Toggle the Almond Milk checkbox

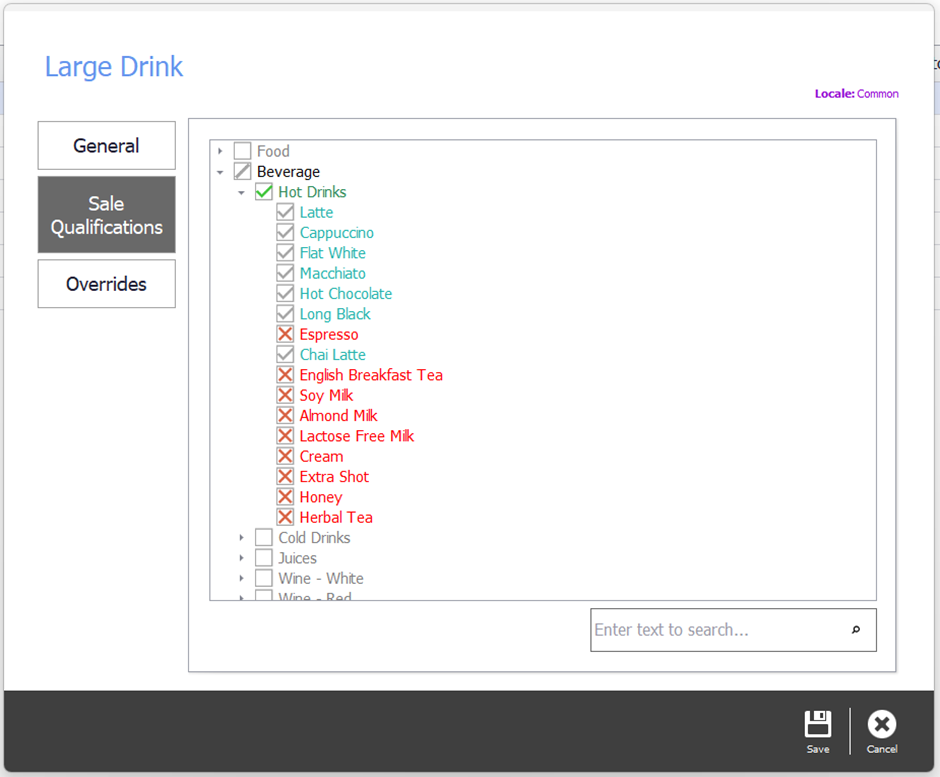click(285, 416)
